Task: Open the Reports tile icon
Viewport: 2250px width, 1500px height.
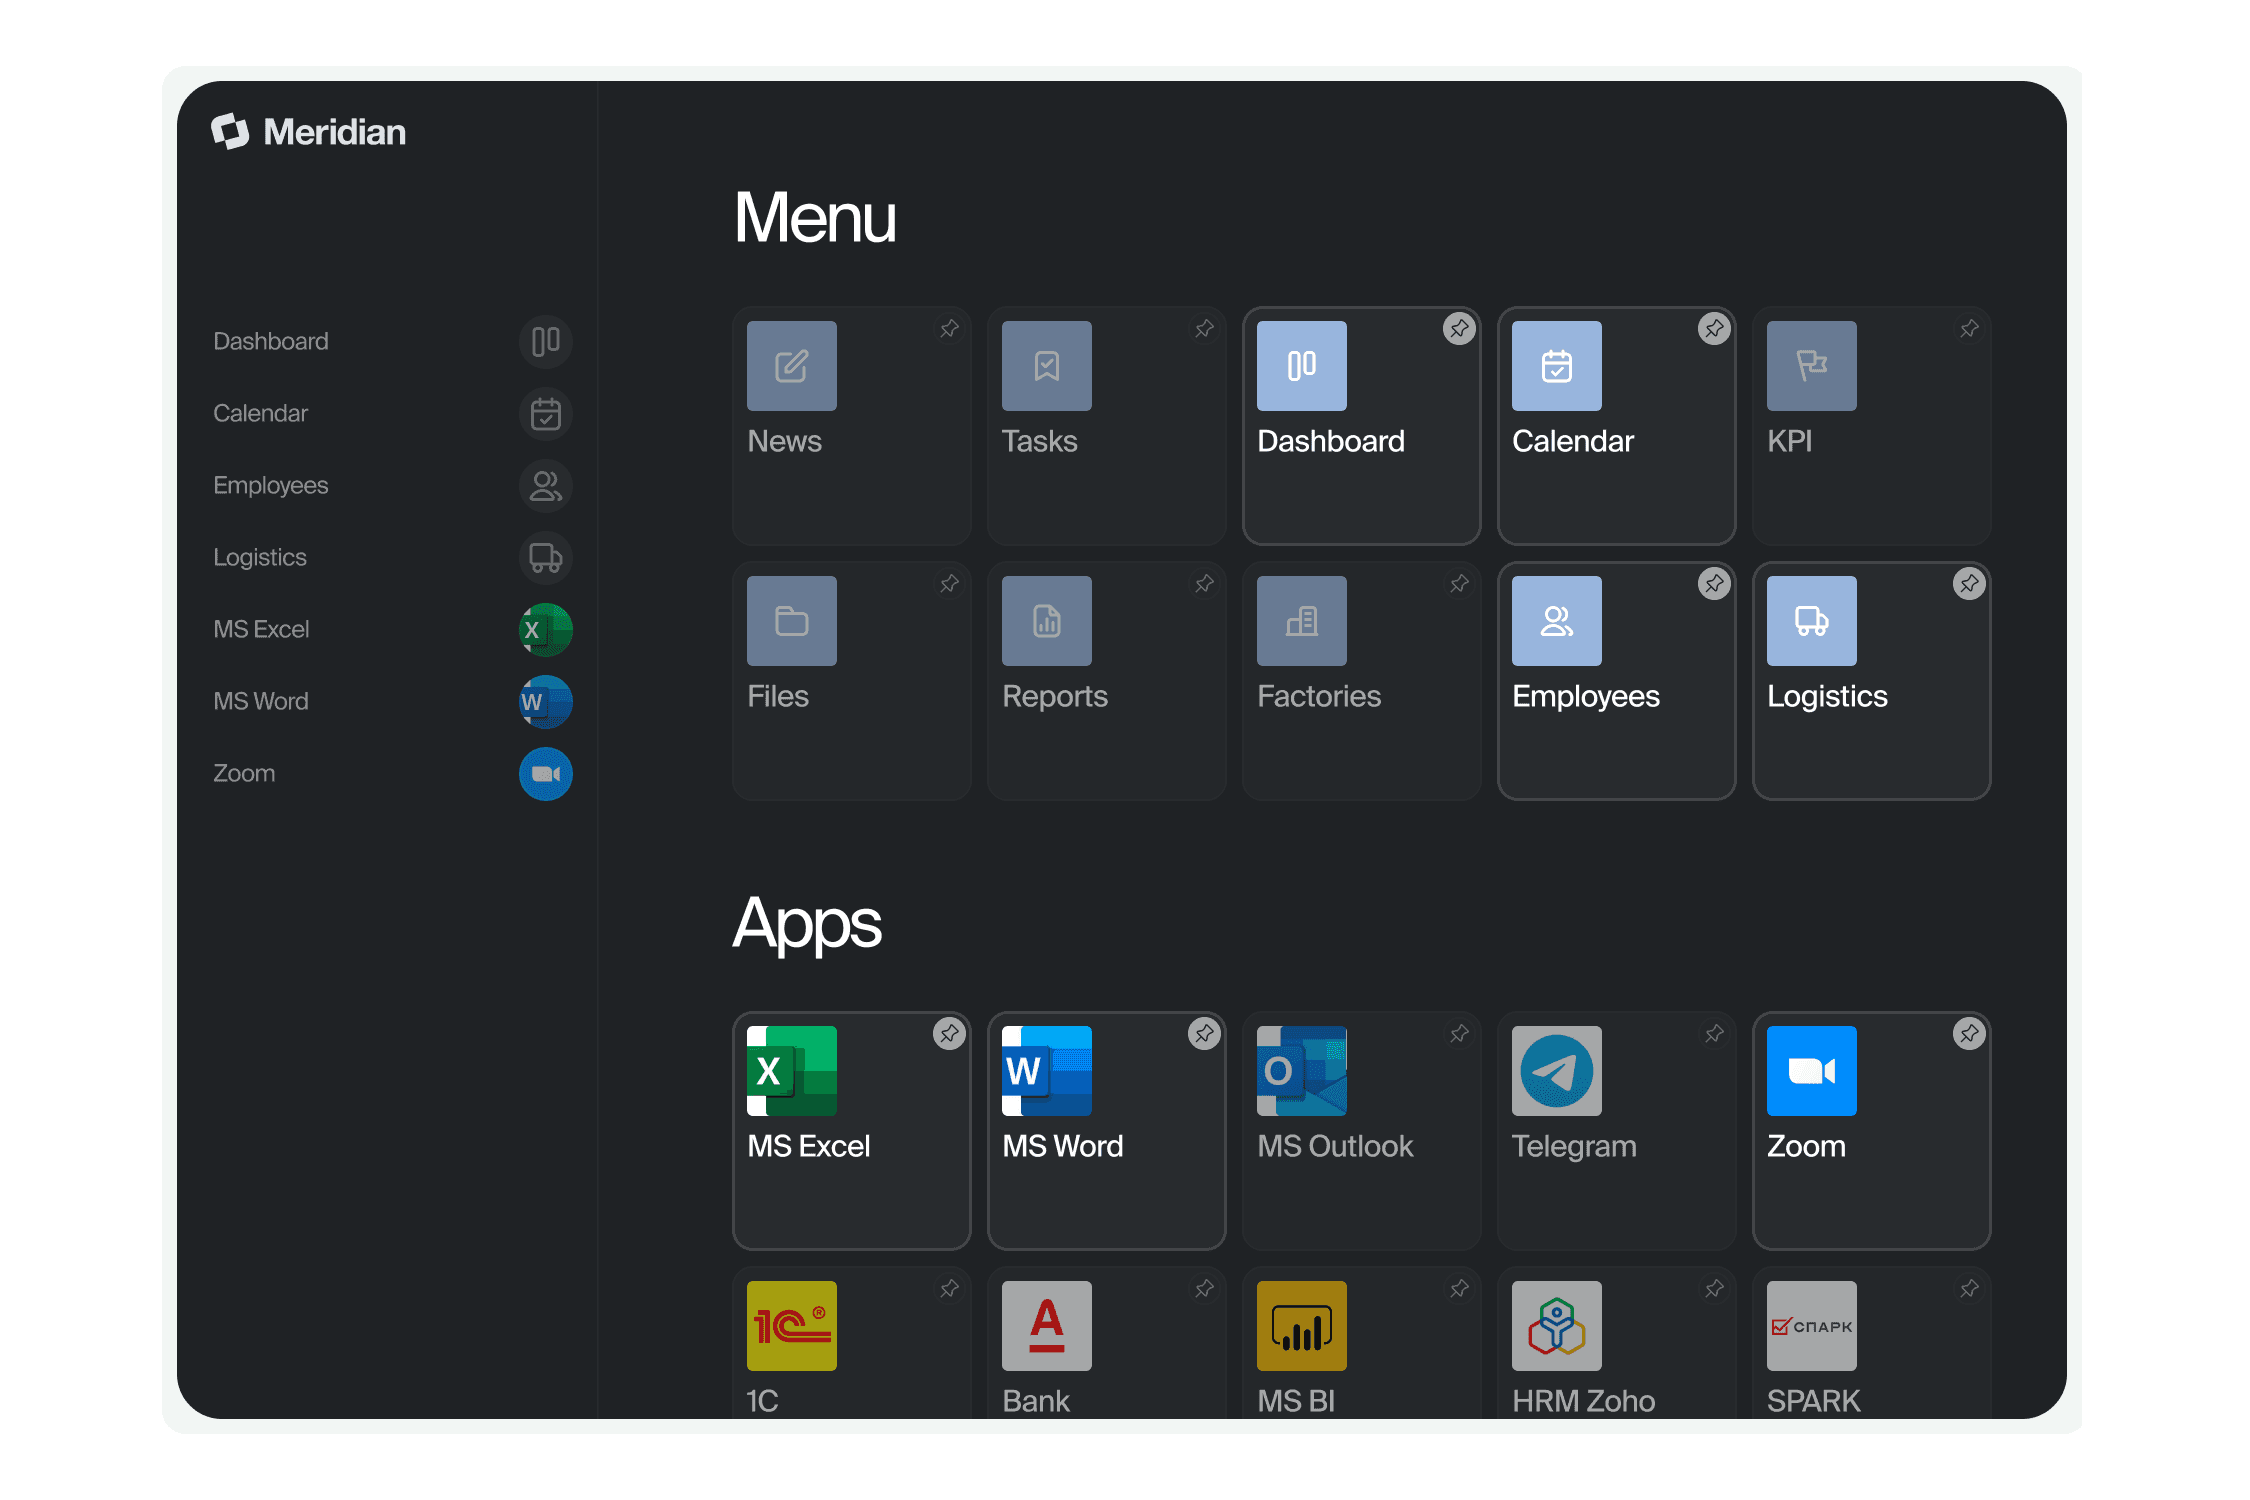Action: [x=1047, y=621]
